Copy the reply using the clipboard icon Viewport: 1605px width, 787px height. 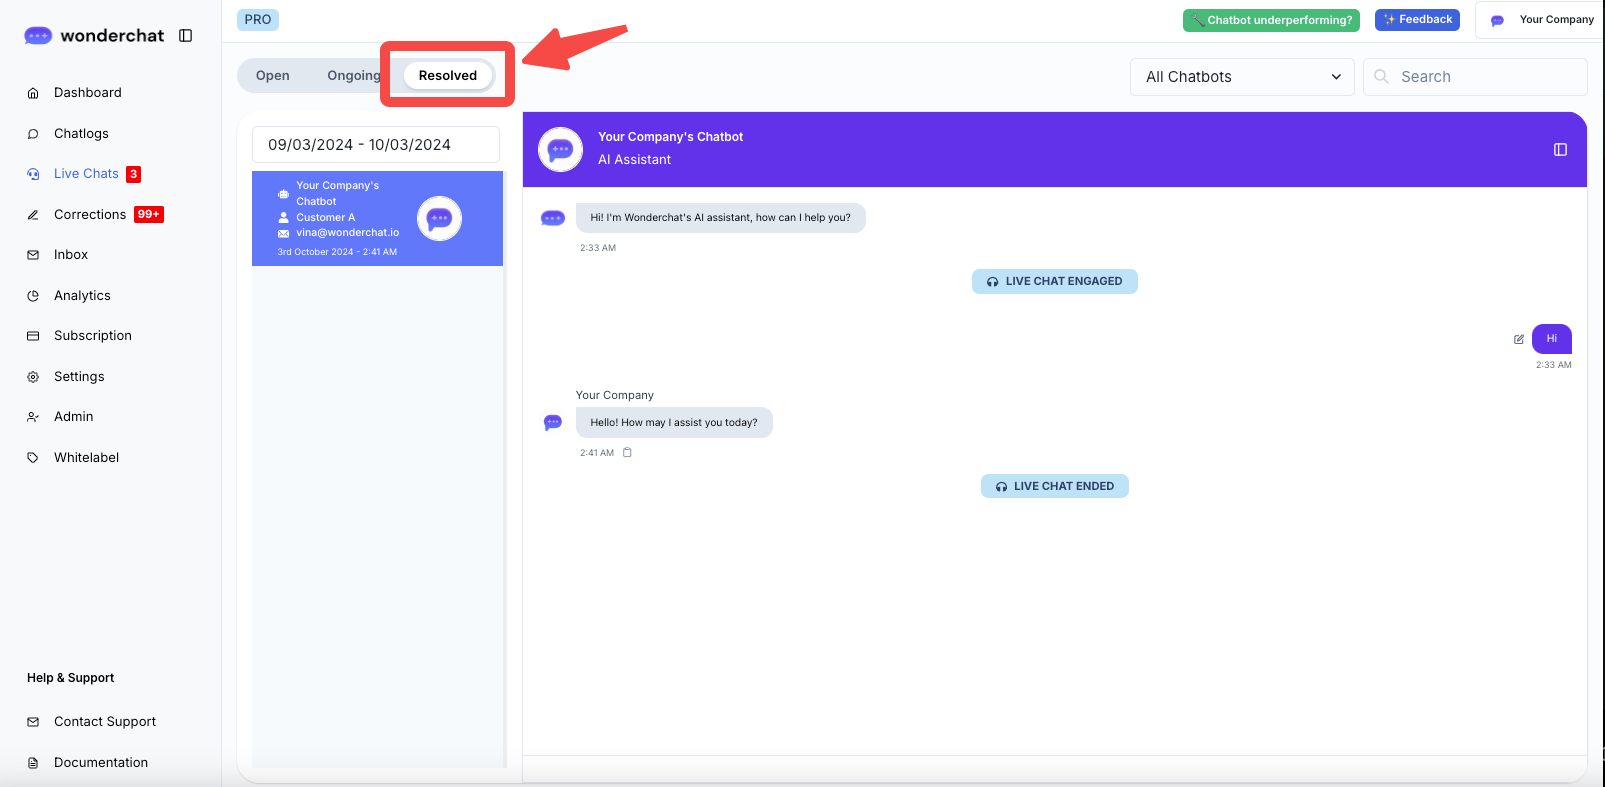[x=628, y=453]
